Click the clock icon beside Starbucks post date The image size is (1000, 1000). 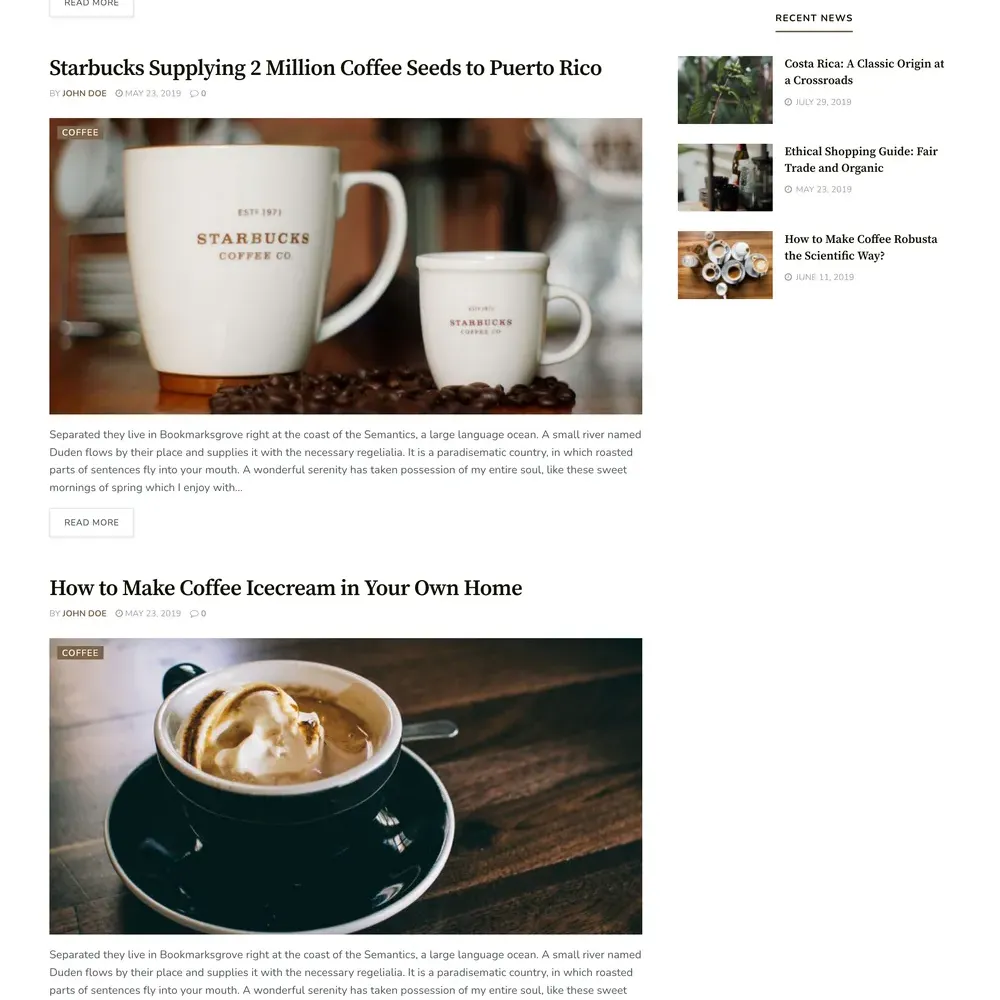[x=119, y=93]
